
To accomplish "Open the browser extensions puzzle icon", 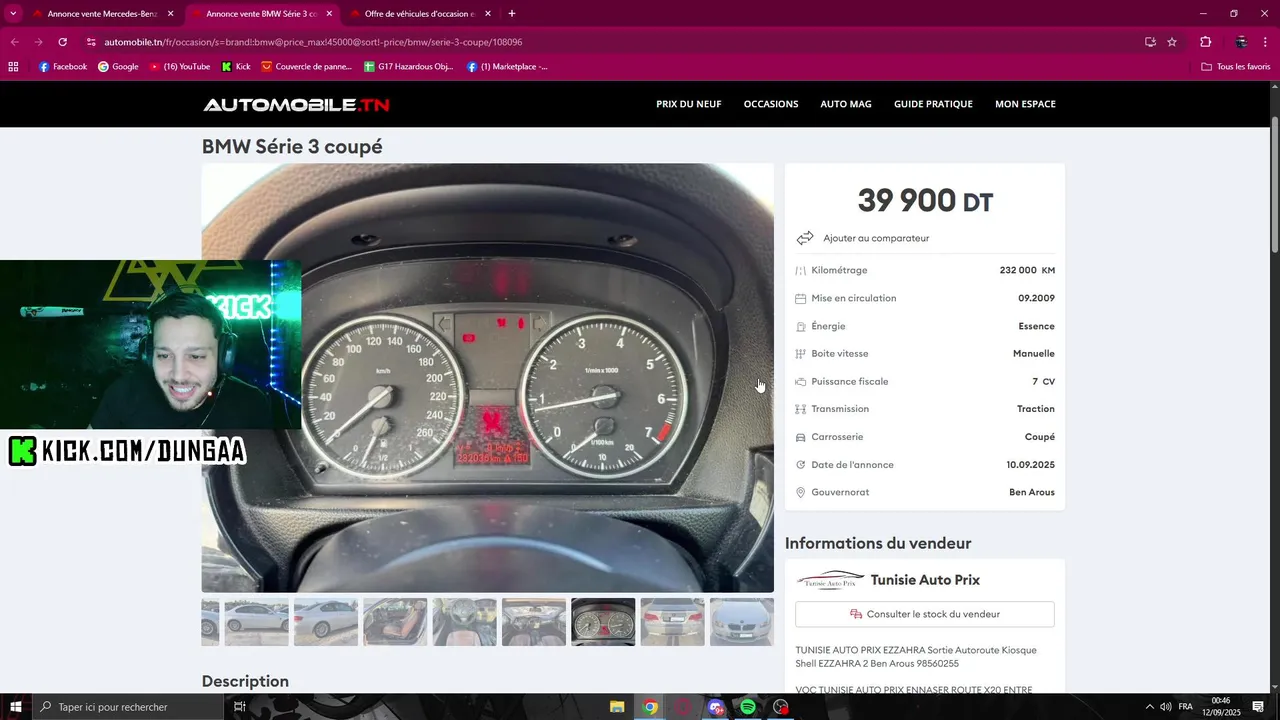I will tap(1205, 42).
